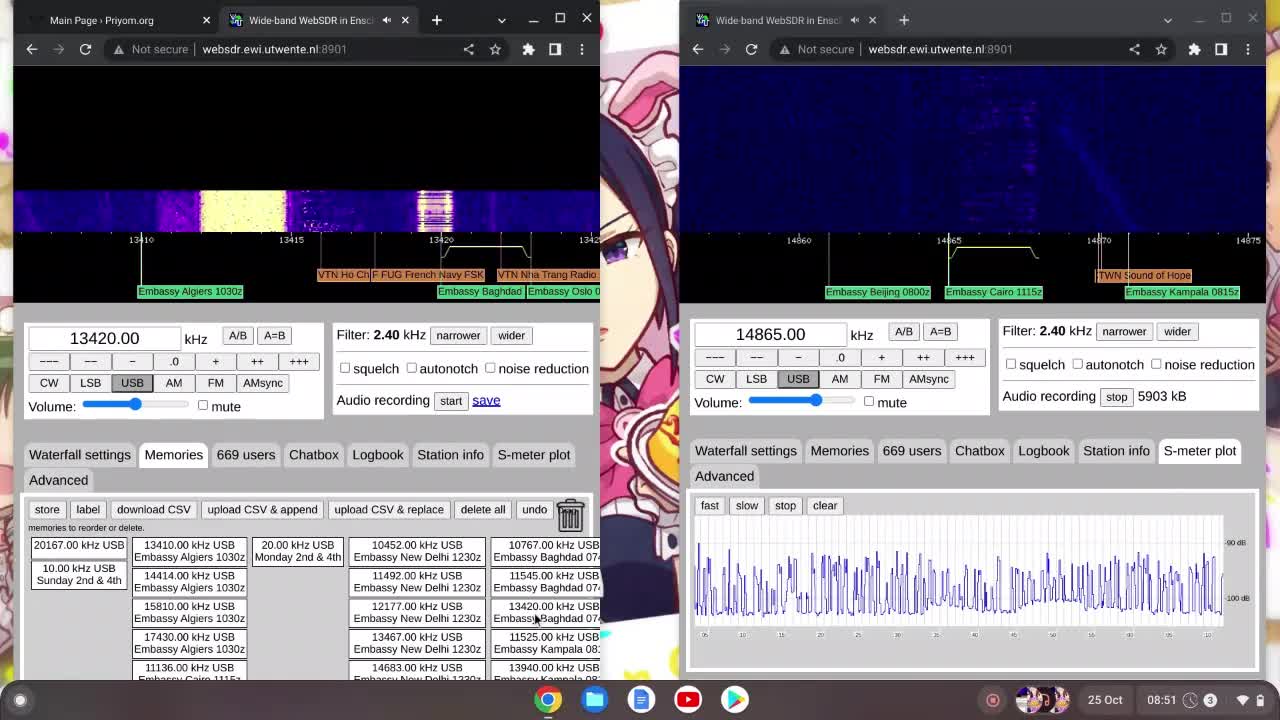Enable autonotch checkbox in left window

coord(411,368)
